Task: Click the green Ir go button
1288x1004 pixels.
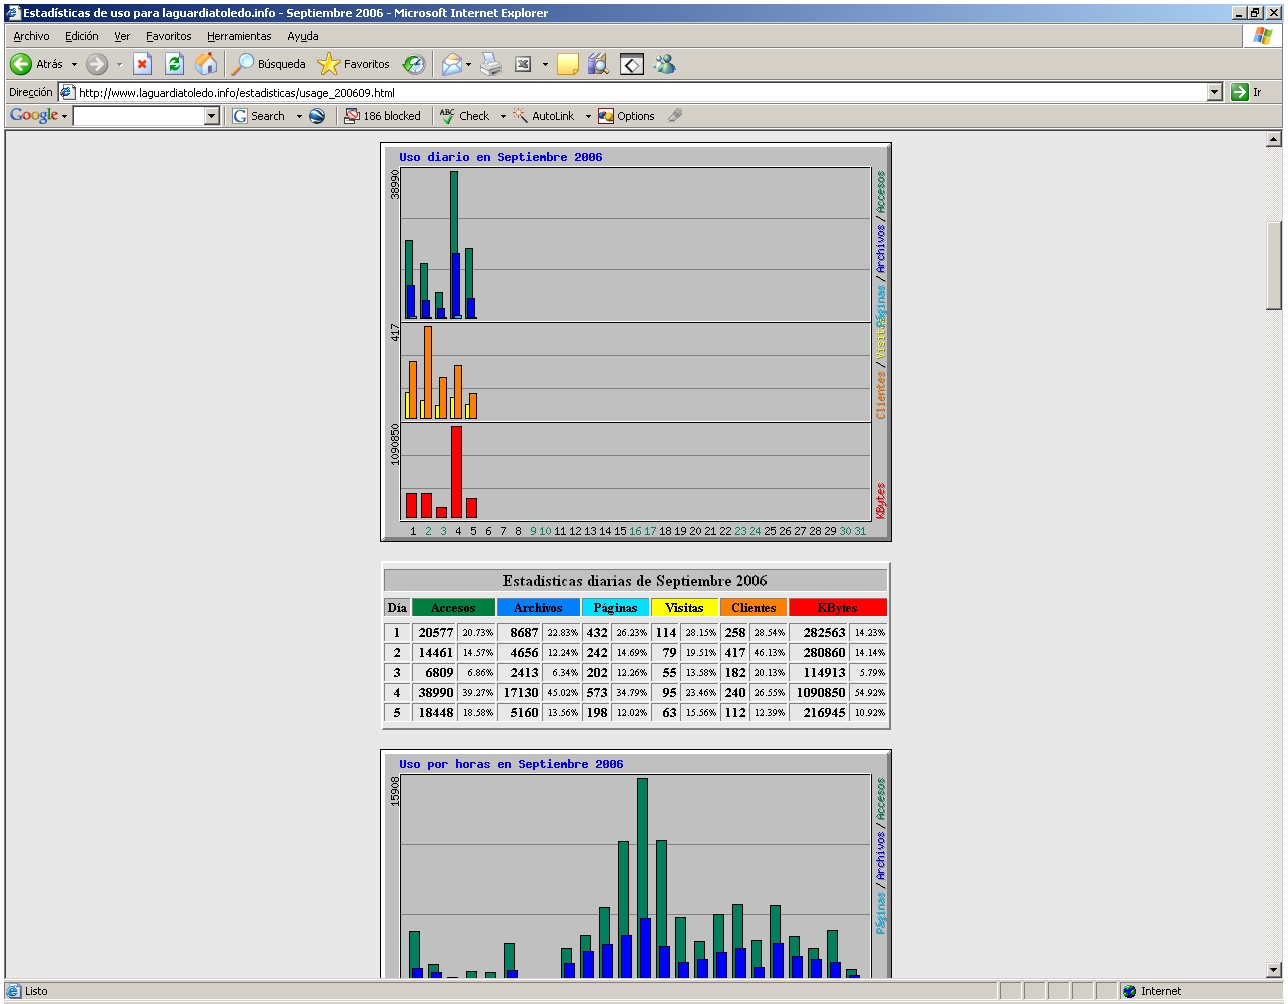Action: point(1246,92)
